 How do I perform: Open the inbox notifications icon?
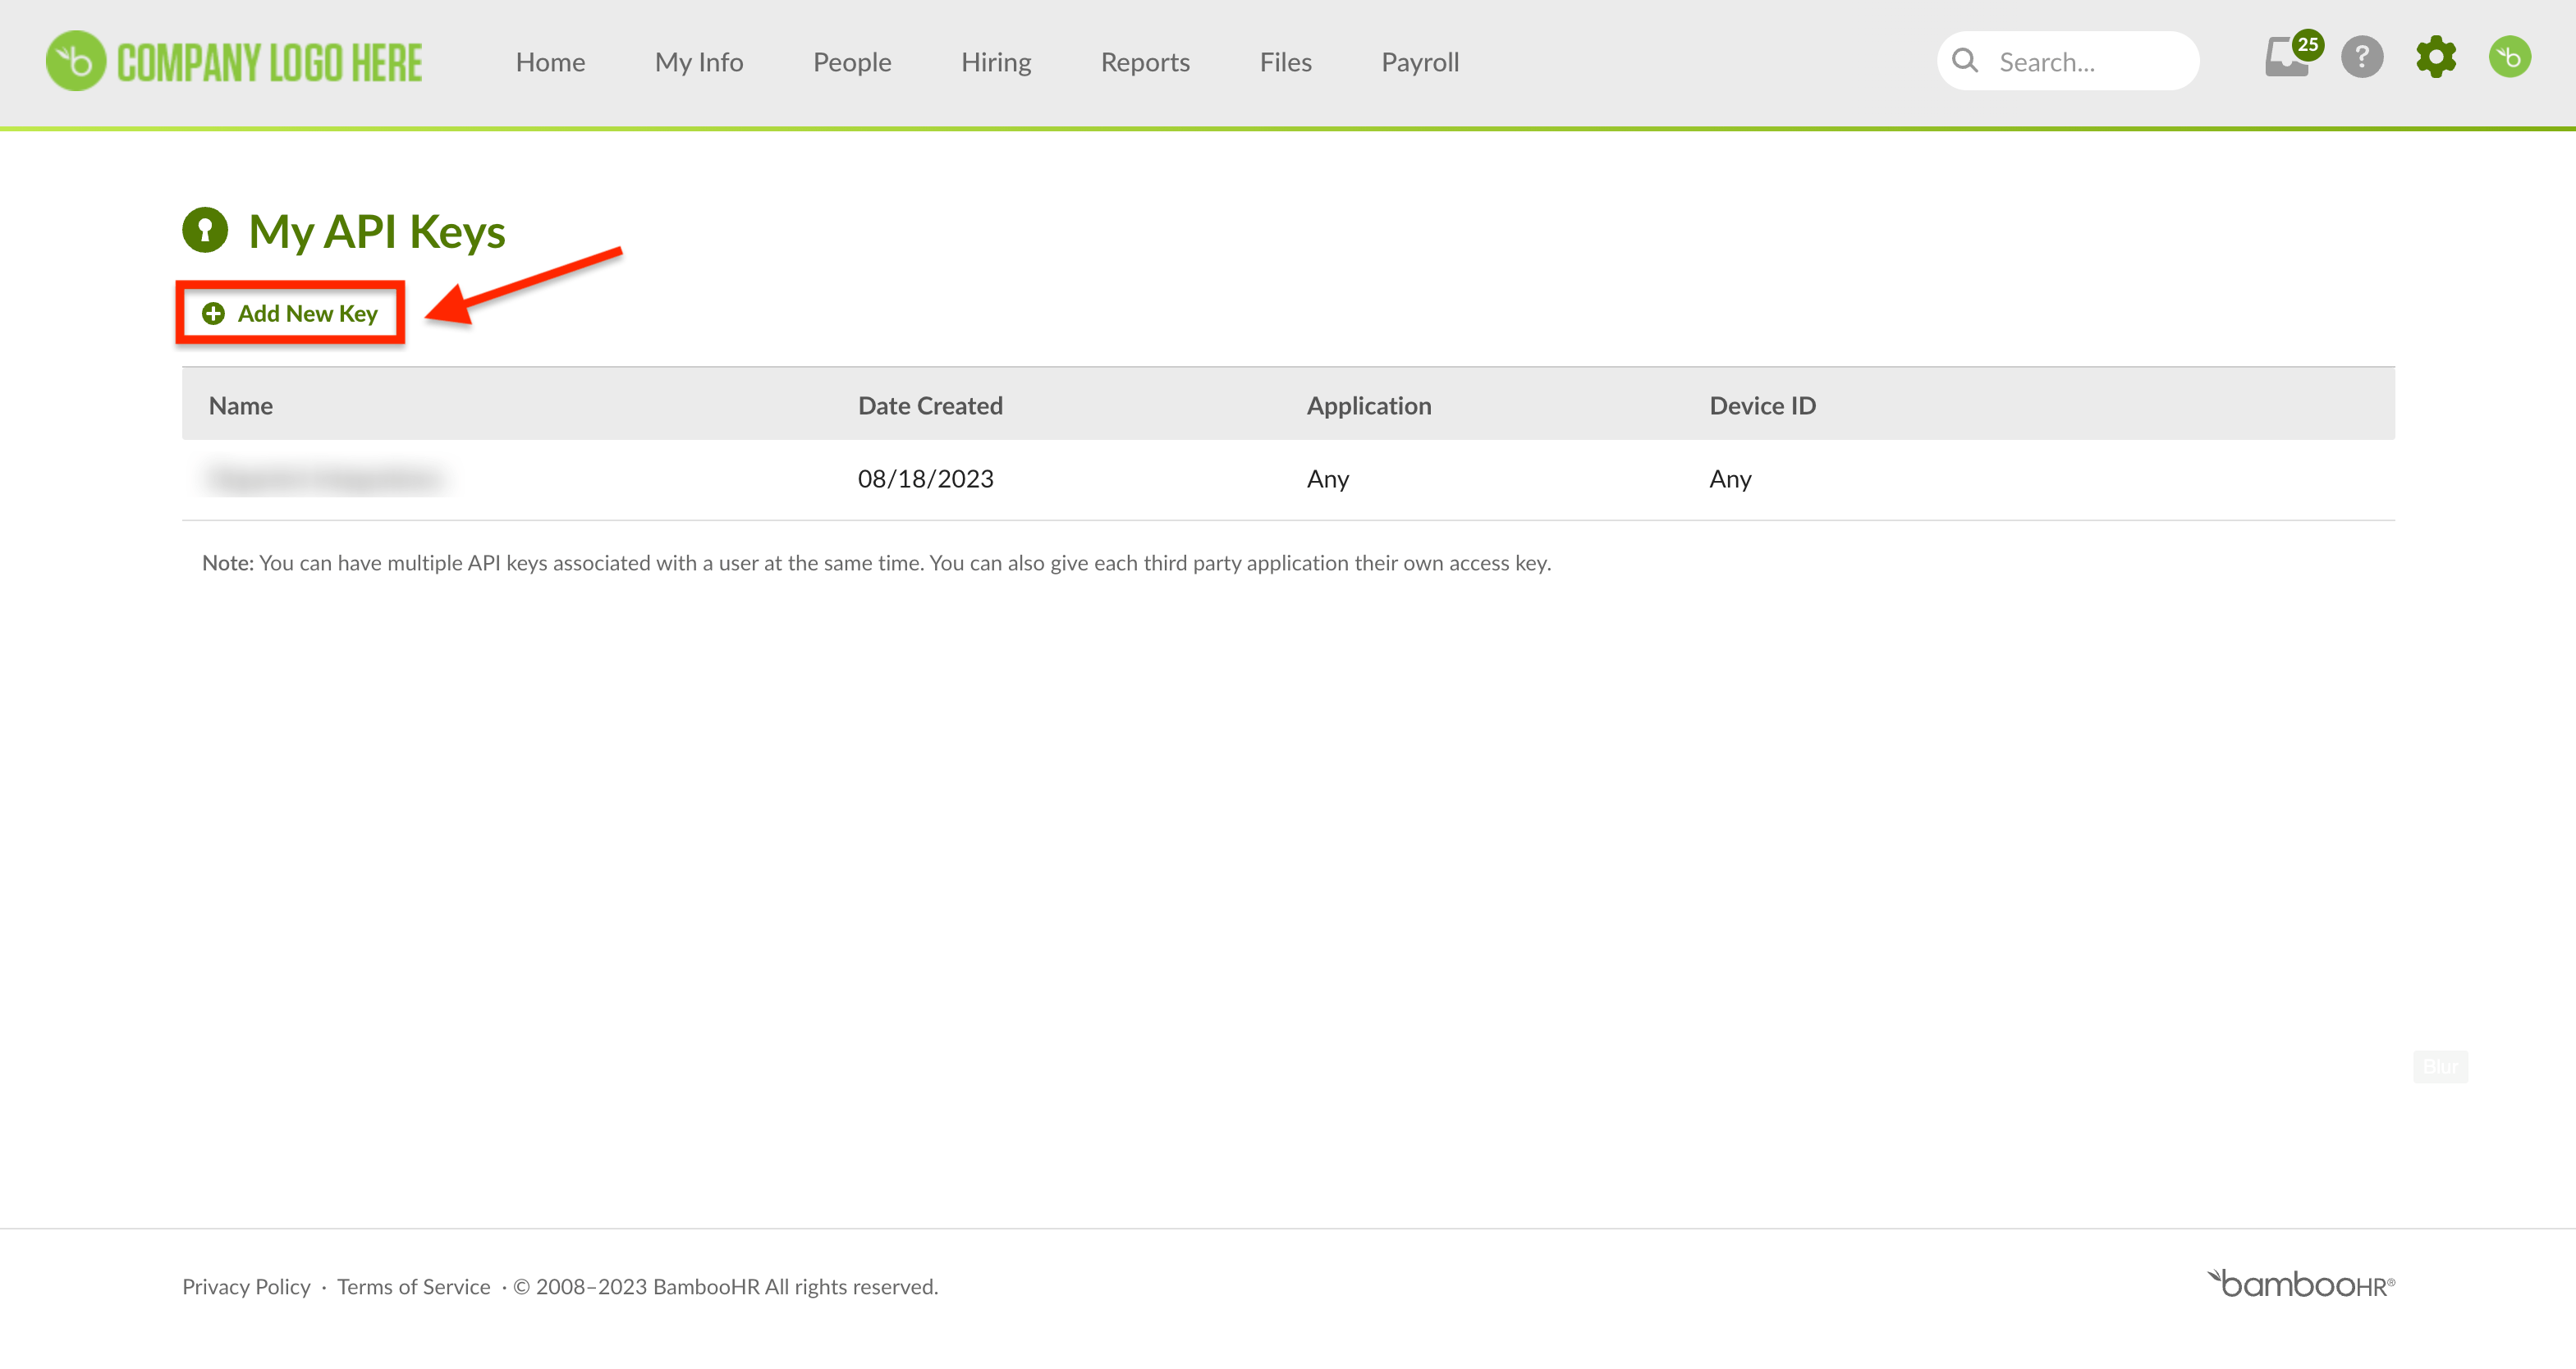[x=2287, y=60]
